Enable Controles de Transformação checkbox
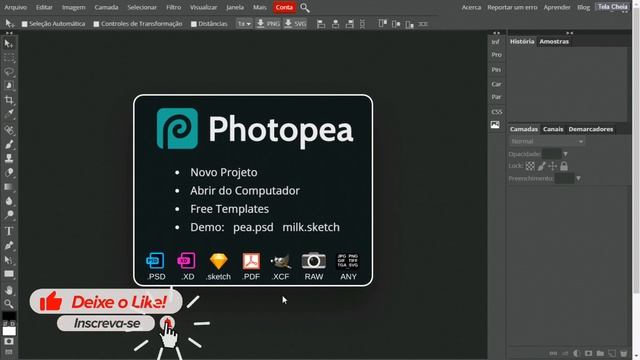 96,24
